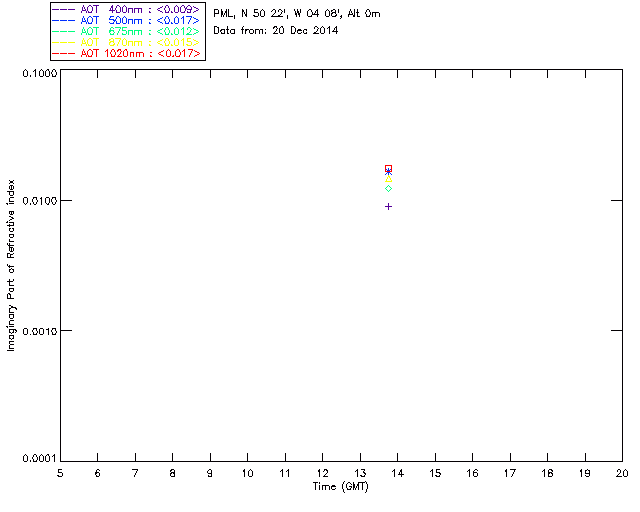Click the x-axis label 12

click(x=322, y=473)
